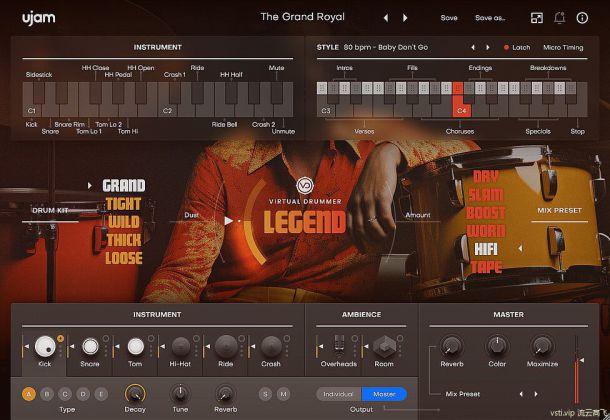
Task: Select next style arrow
Action: click(x=487, y=47)
